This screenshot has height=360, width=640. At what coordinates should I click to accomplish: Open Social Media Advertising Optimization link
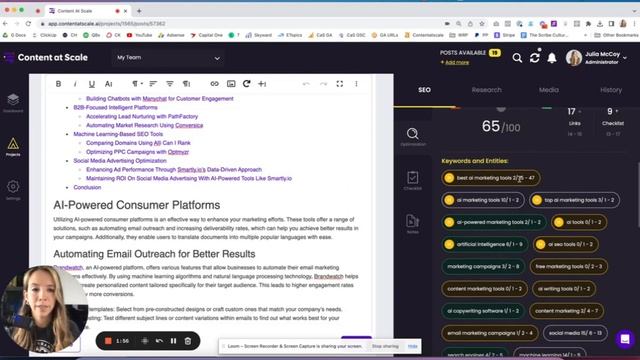point(120,161)
